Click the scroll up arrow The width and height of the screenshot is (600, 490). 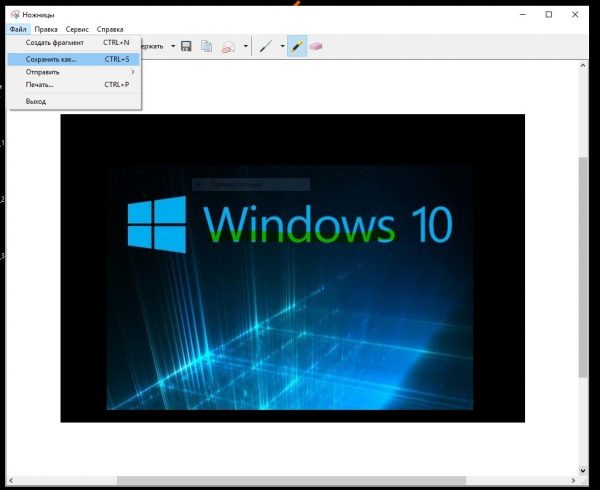tap(583, 66)
